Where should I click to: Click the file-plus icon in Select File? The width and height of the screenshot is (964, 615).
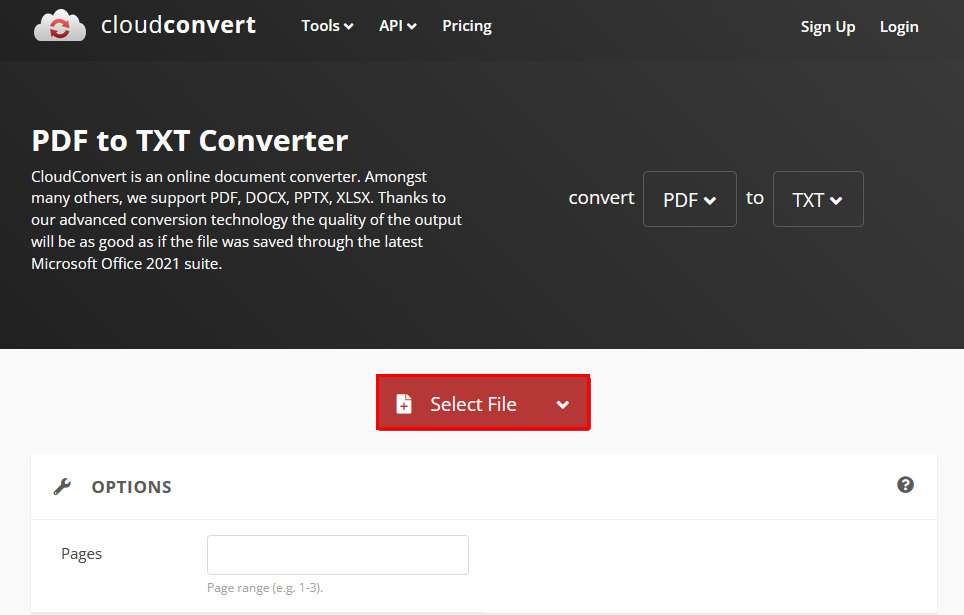click(404, 403)
